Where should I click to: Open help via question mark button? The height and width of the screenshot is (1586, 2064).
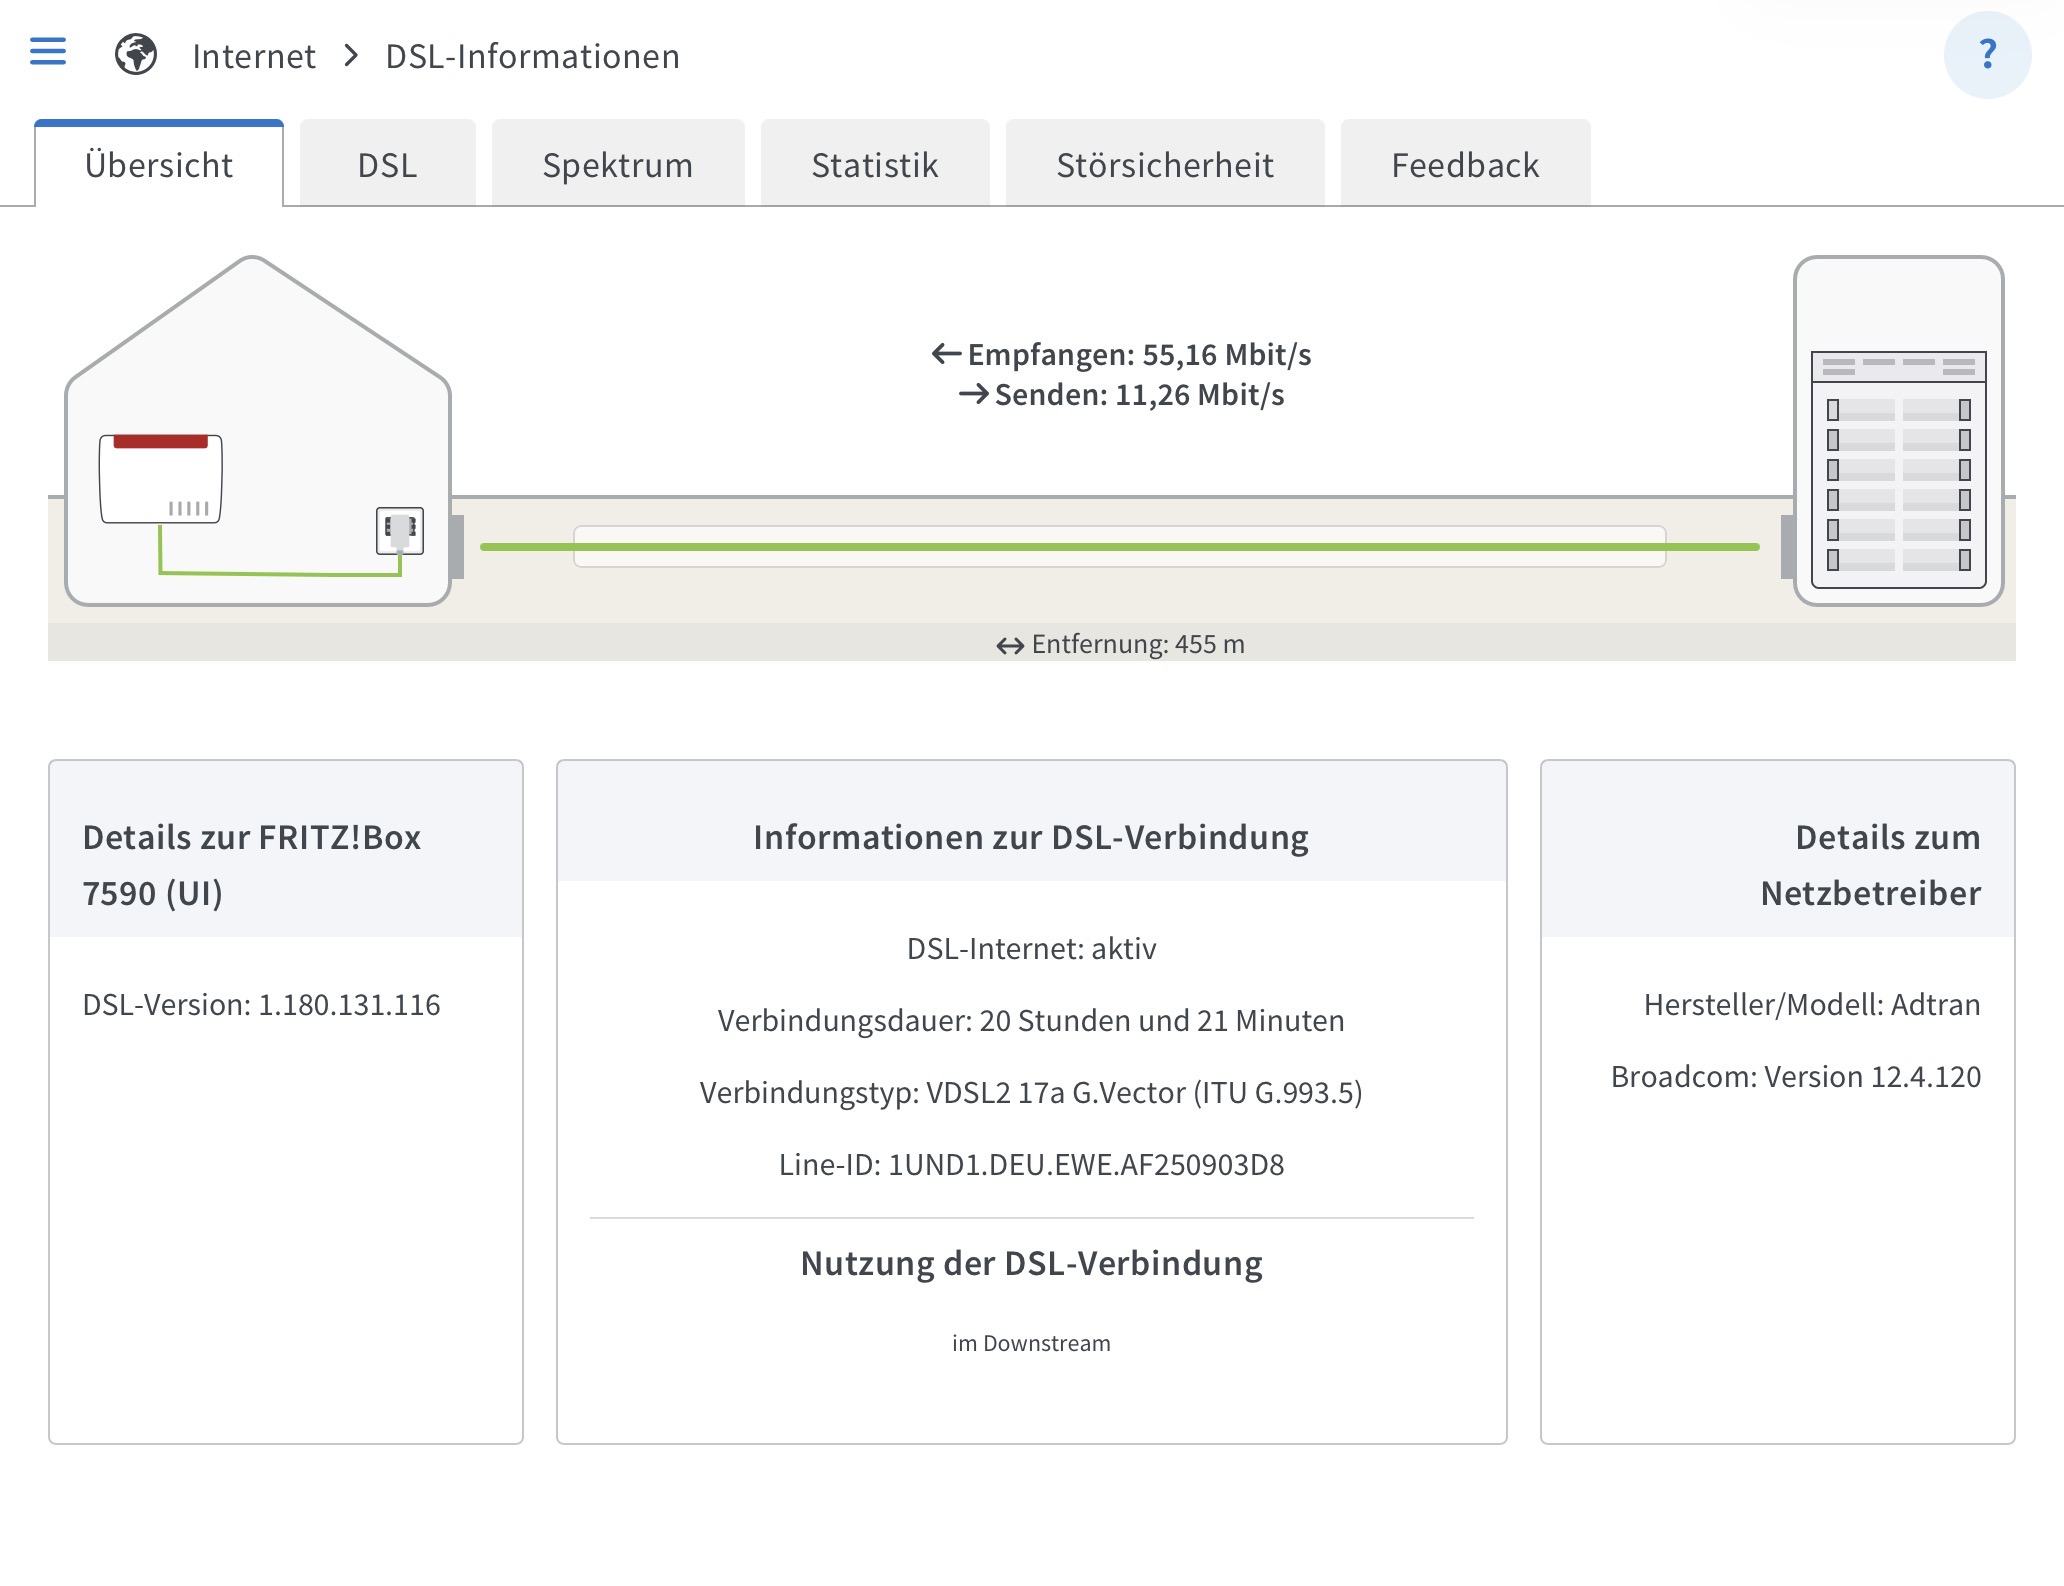coord(1986,55)
